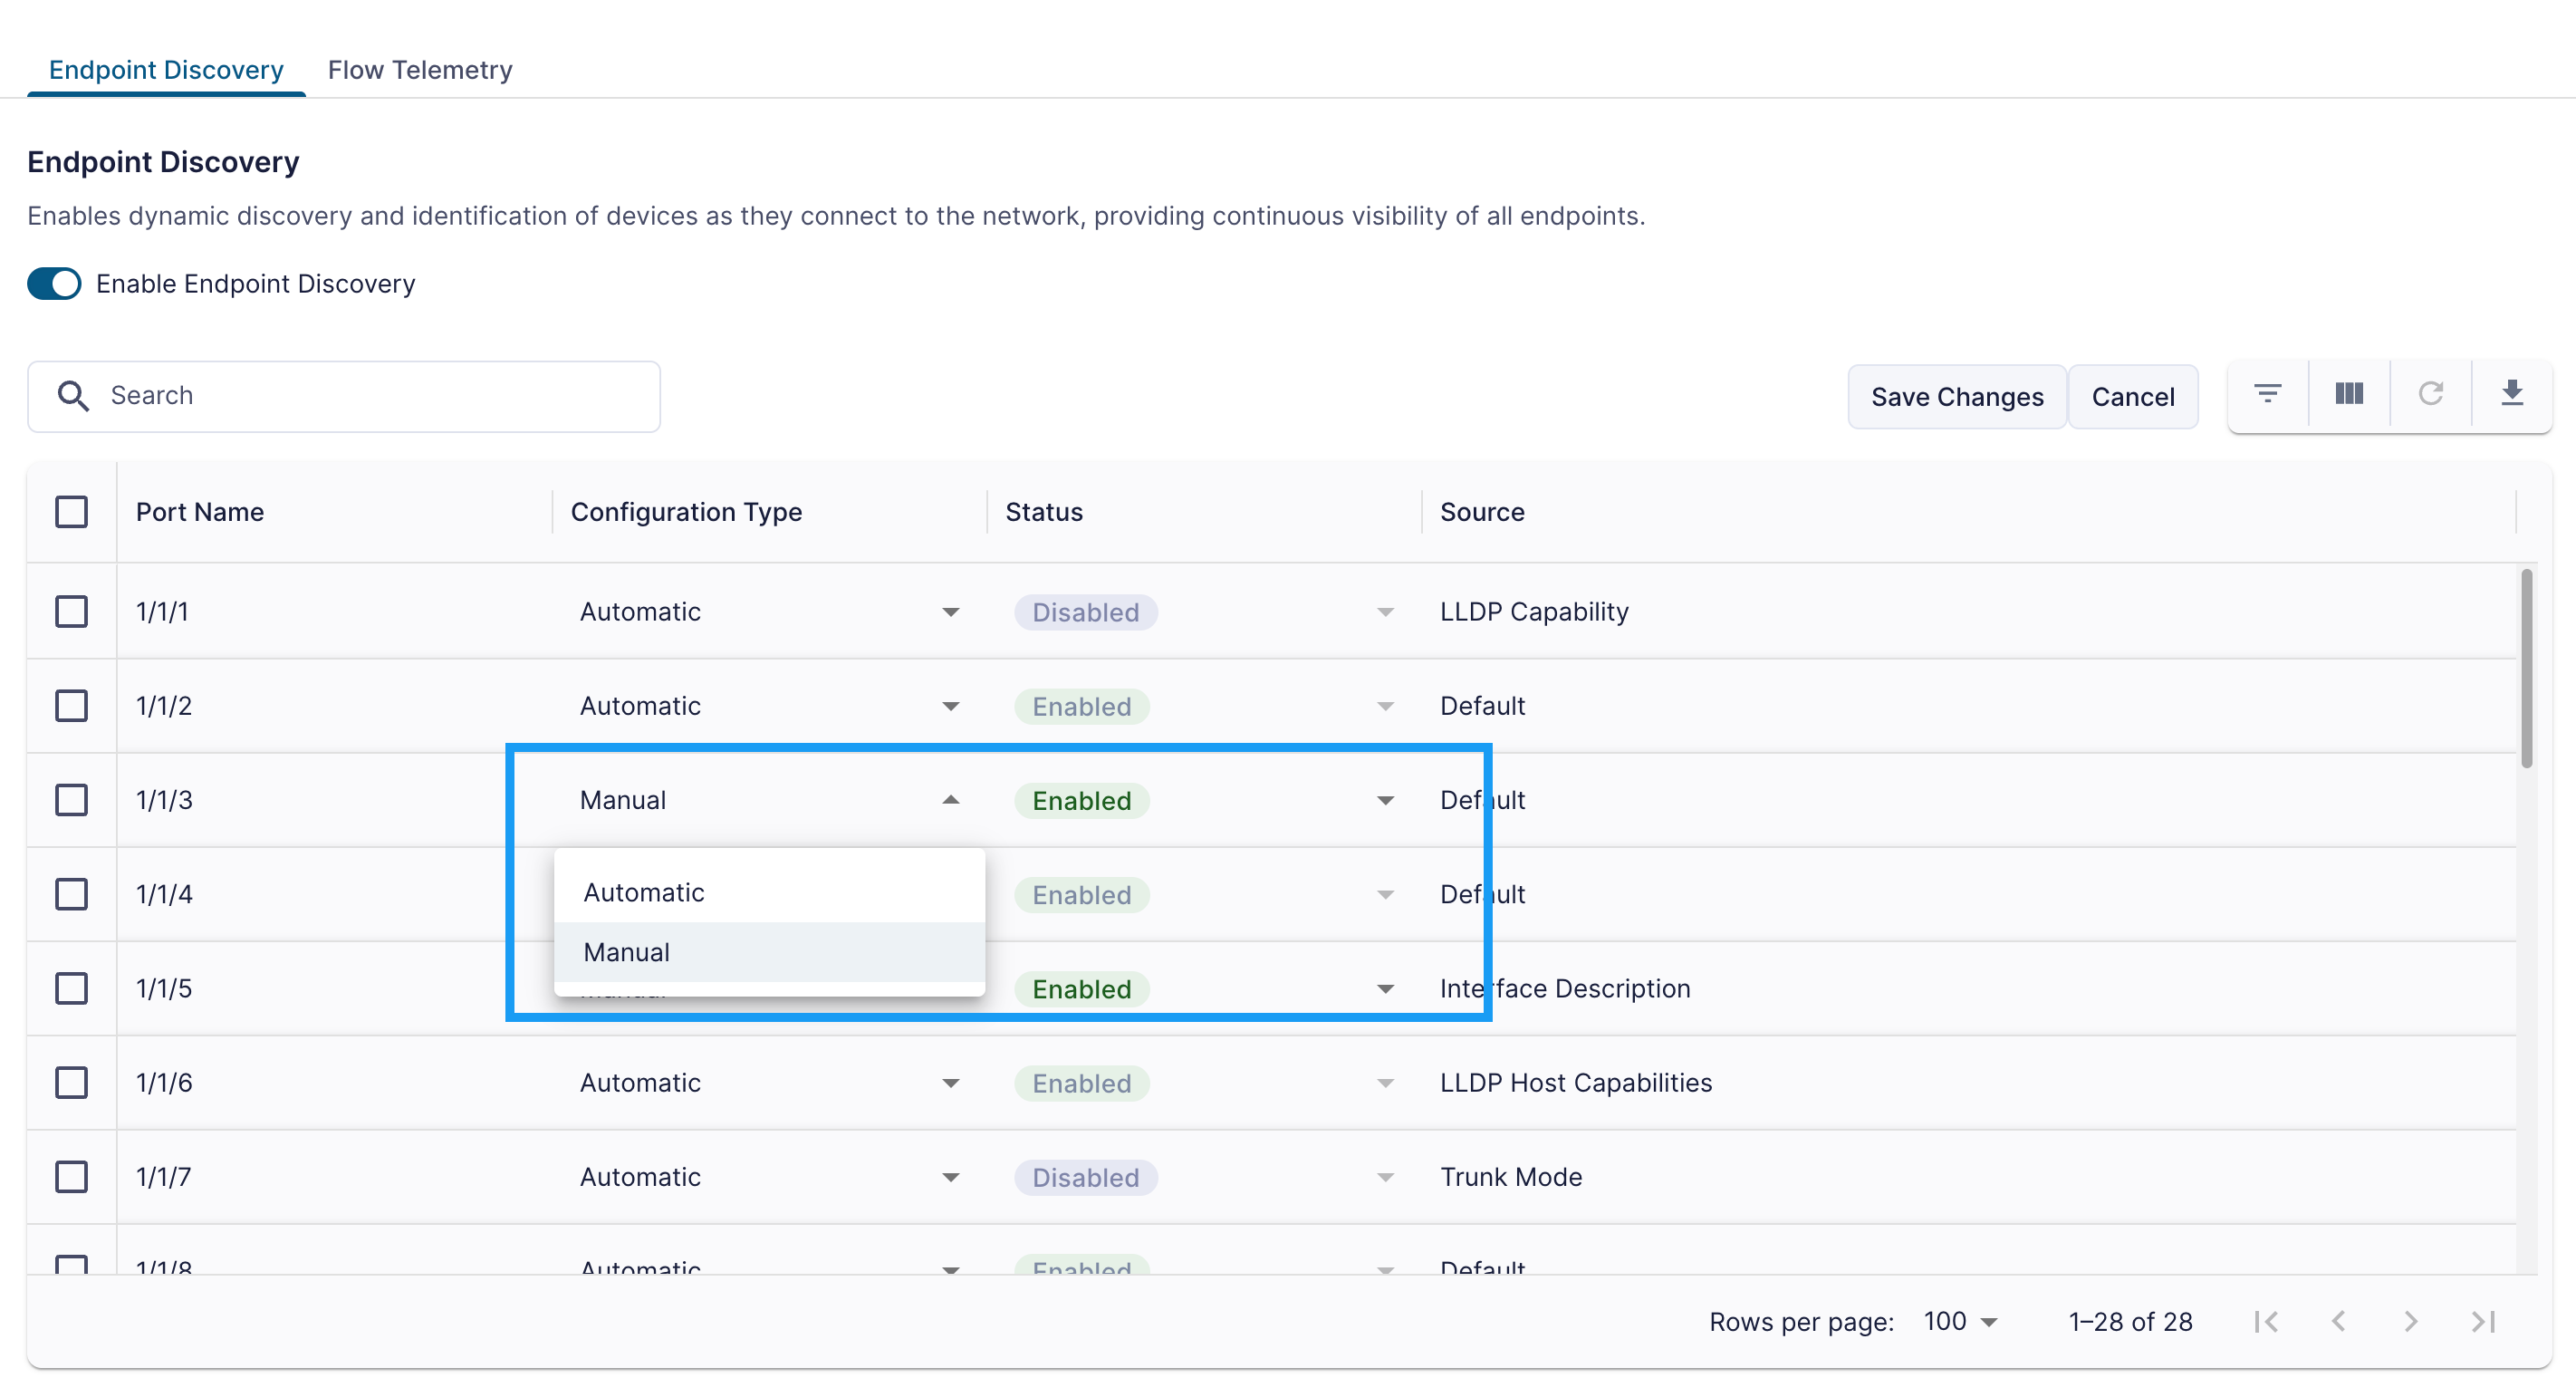The image size is (2576, 1397).
Task: Check the box for port 1/1/2
Action: click(71, 706)
